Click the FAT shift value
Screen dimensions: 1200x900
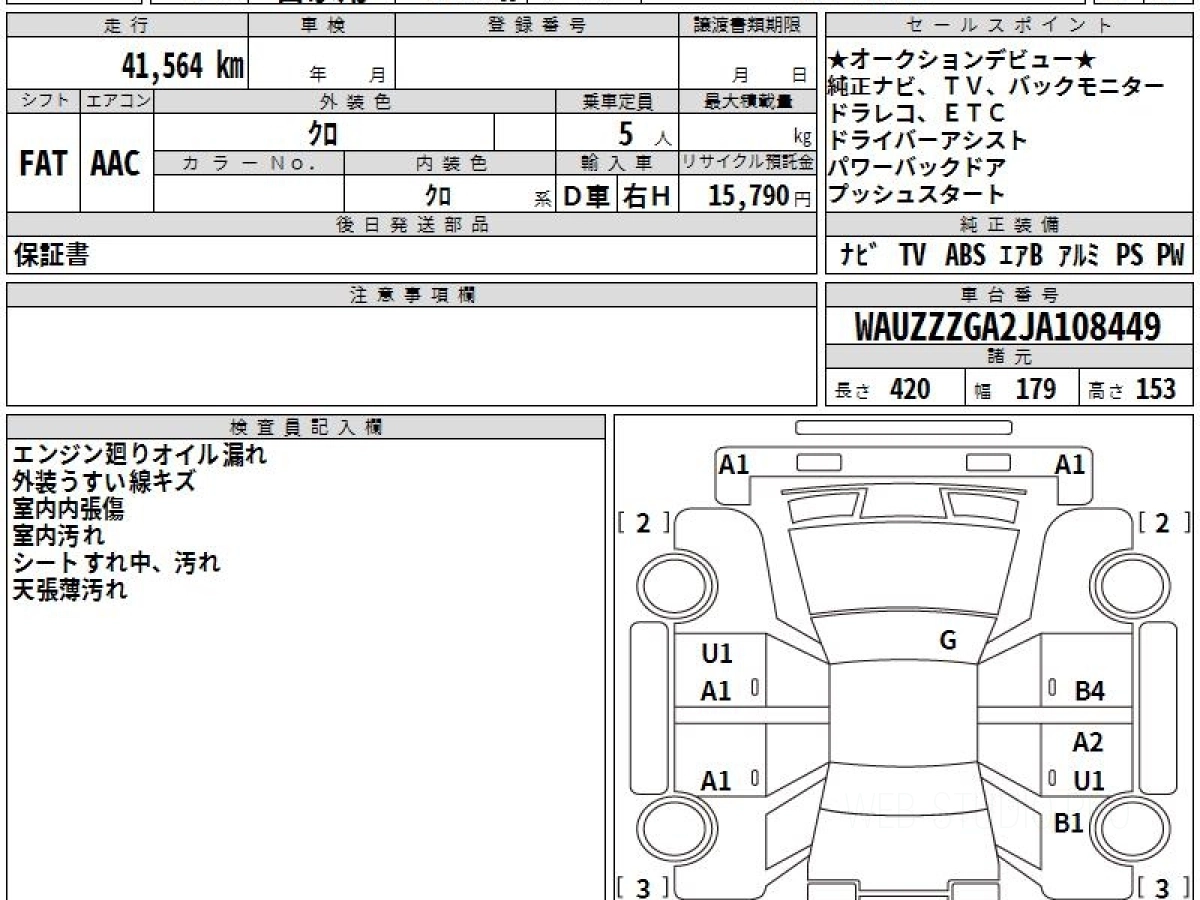(43, 163)
